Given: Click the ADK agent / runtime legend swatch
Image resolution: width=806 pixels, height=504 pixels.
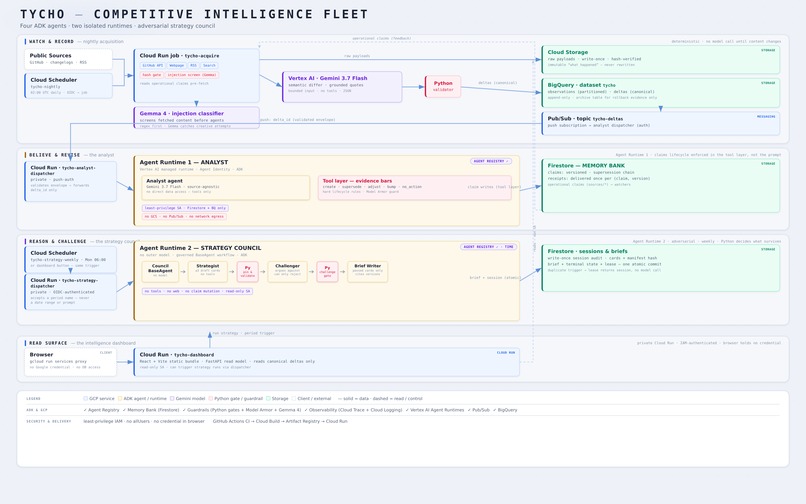Looking at the screenshot, I should point(120,399).
